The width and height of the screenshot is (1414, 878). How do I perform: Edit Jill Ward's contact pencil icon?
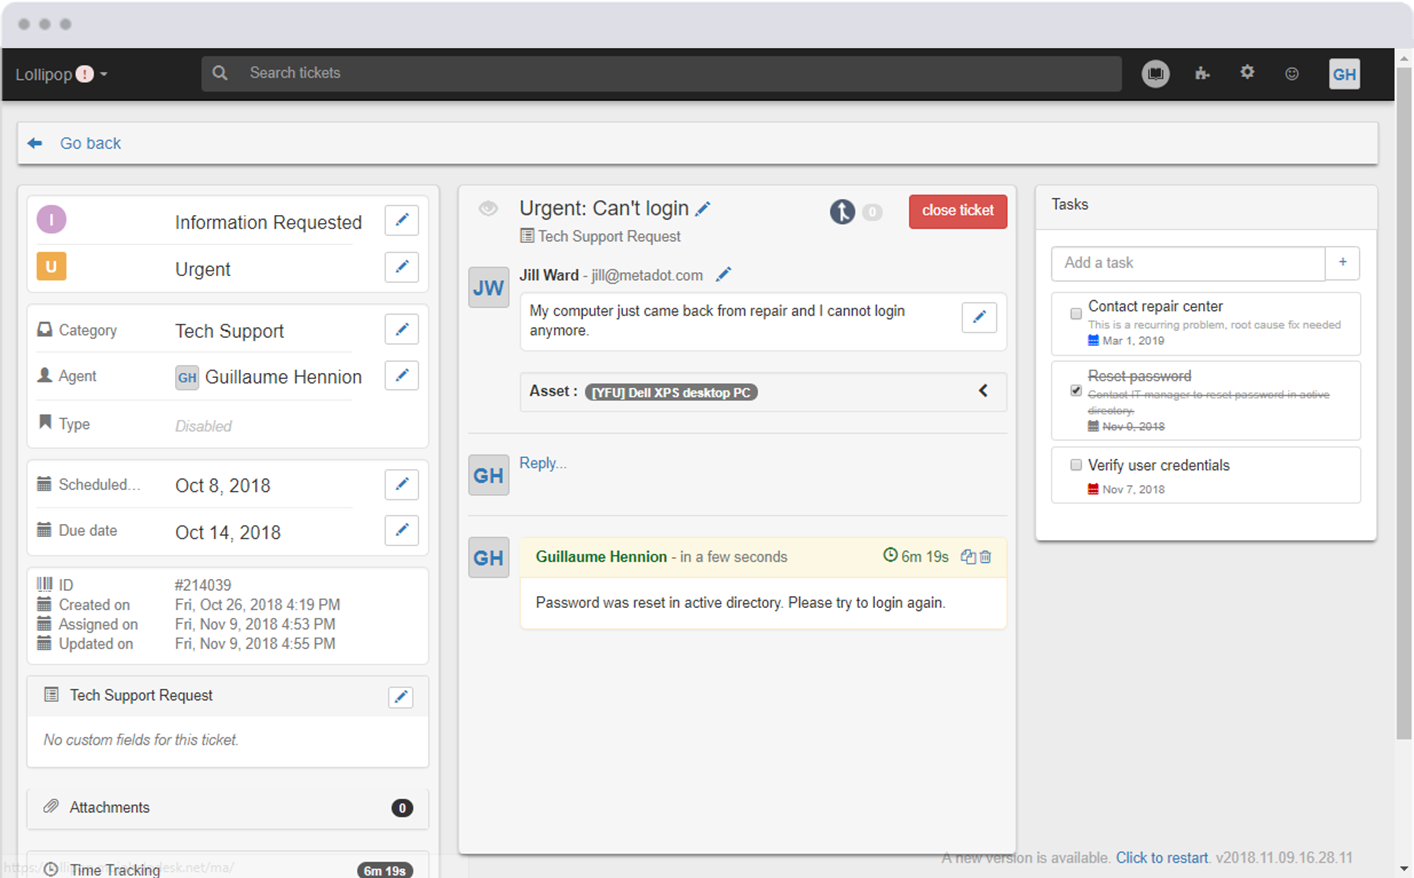(x=723, y=275)
